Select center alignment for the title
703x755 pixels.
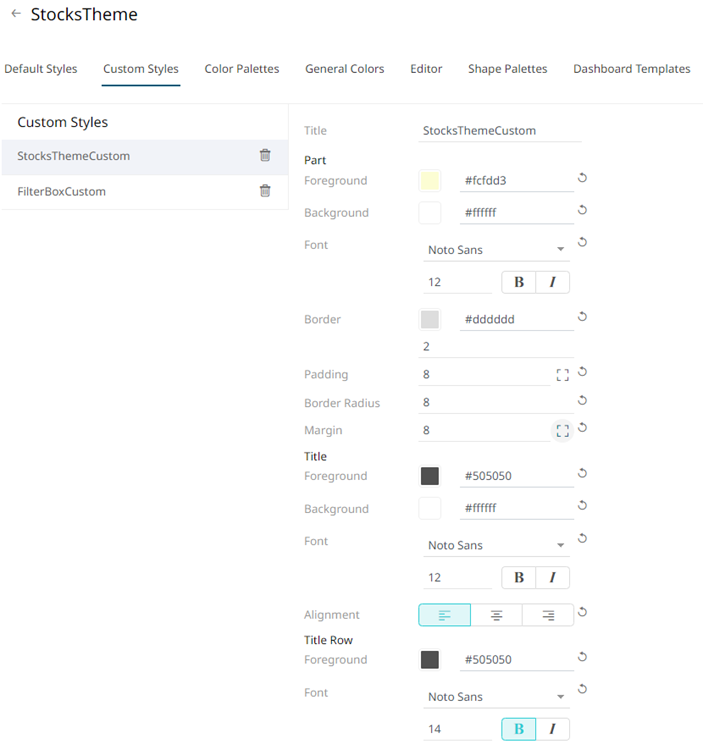point(496,615)
